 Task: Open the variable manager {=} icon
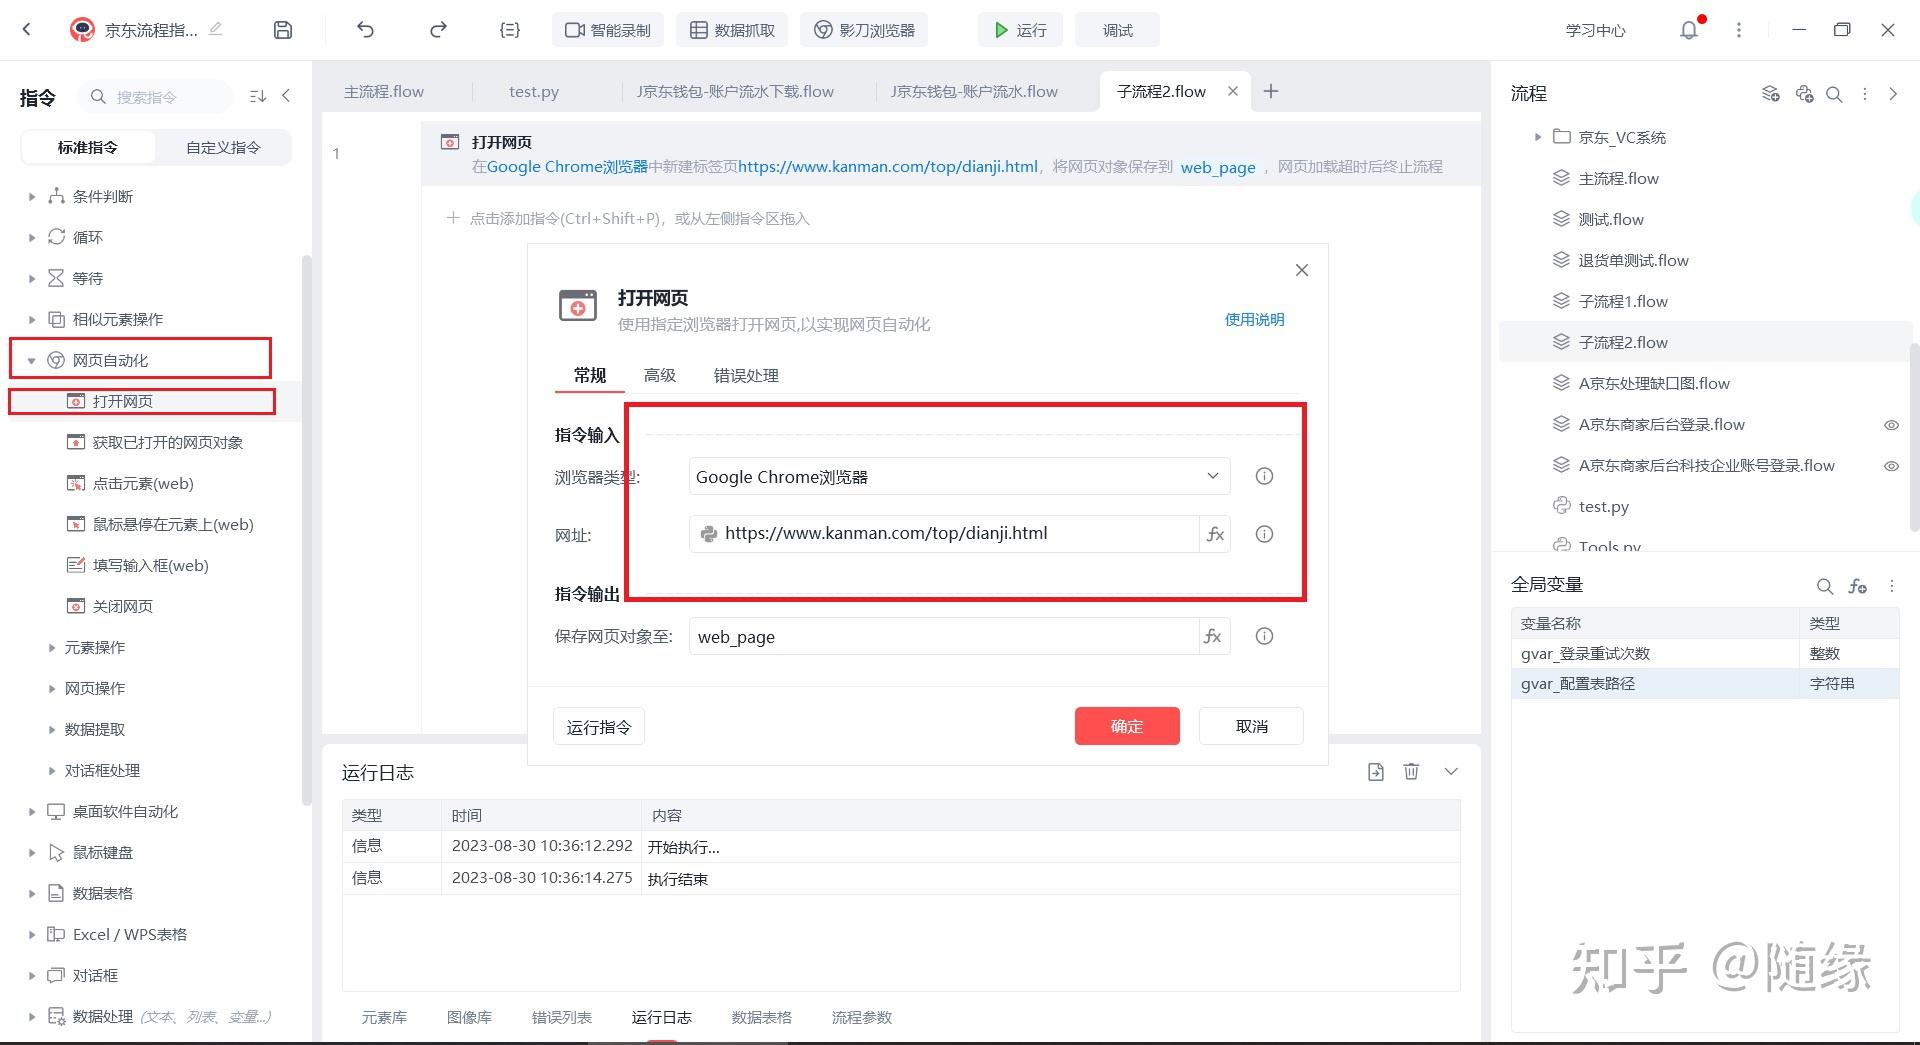click(x=509, y=29)
